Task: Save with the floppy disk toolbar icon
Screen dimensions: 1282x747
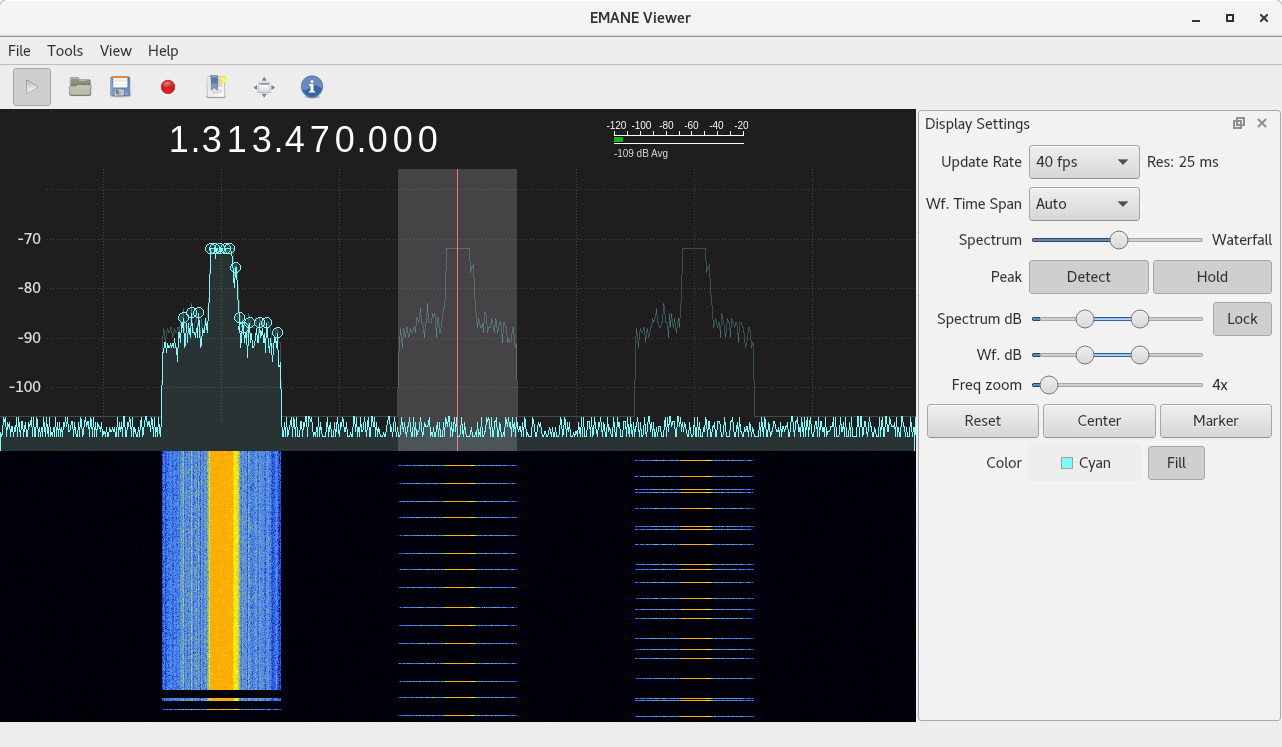Action: [120, 87]
